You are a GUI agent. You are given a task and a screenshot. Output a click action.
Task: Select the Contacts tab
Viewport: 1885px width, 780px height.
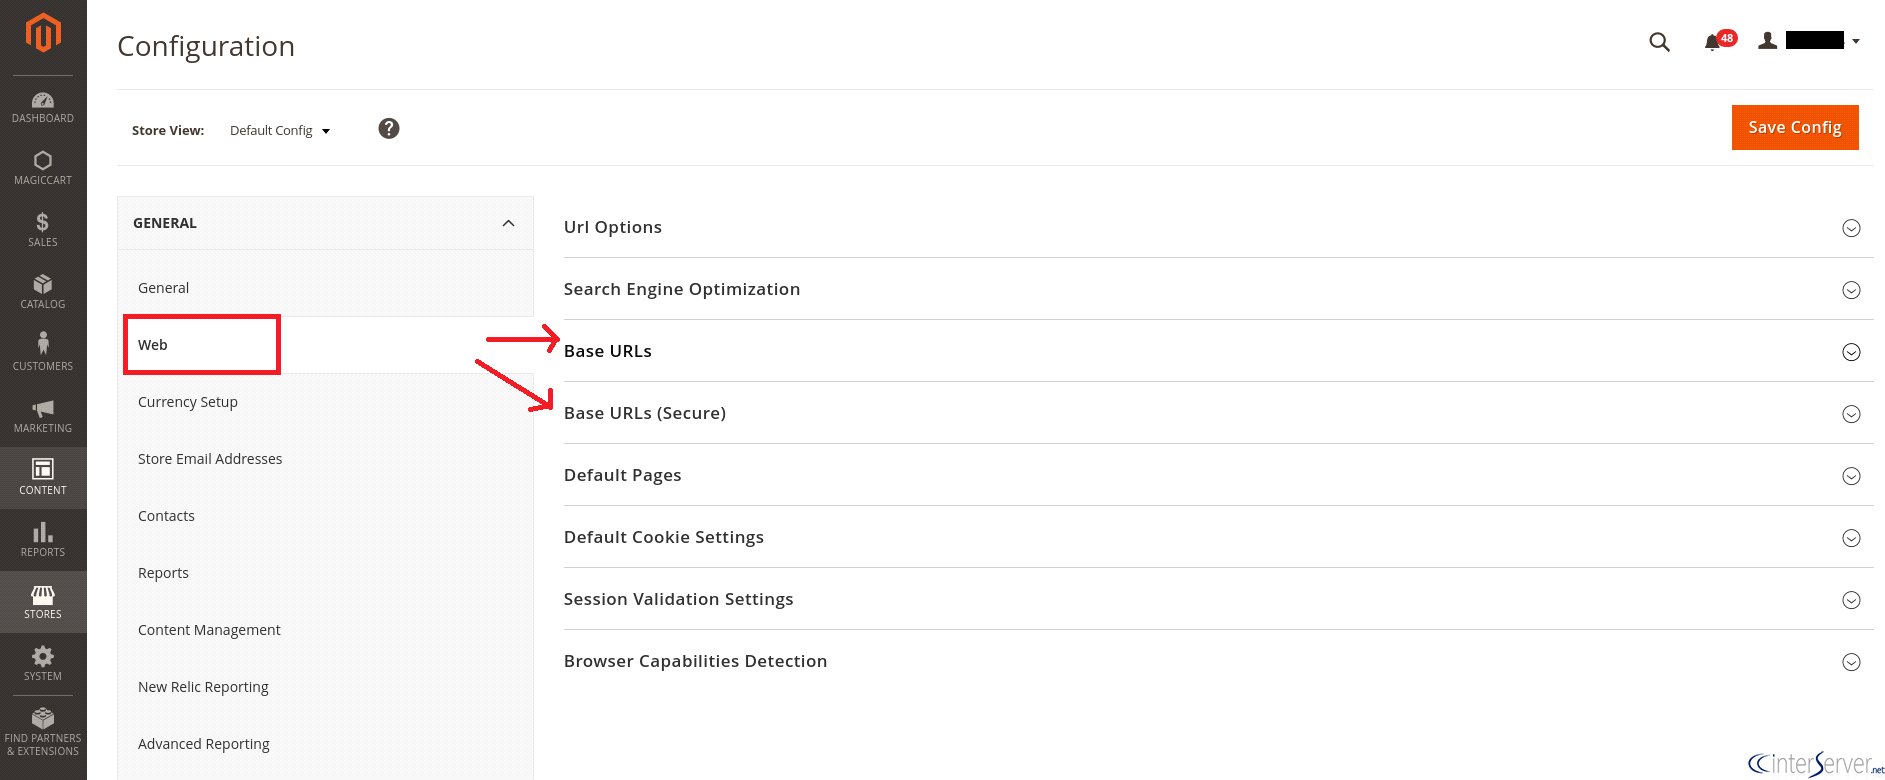click(325, 516)
